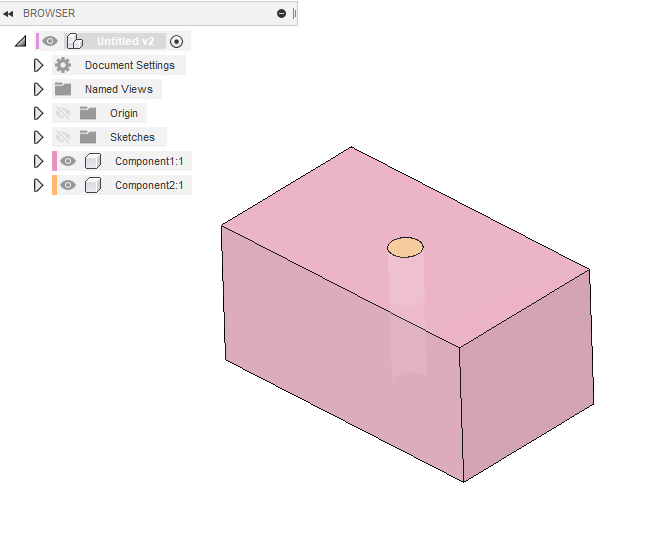The width and height of the screenshot is (657, 549).
Task: Expand Document Settings node
Action: tap(38, 65)
